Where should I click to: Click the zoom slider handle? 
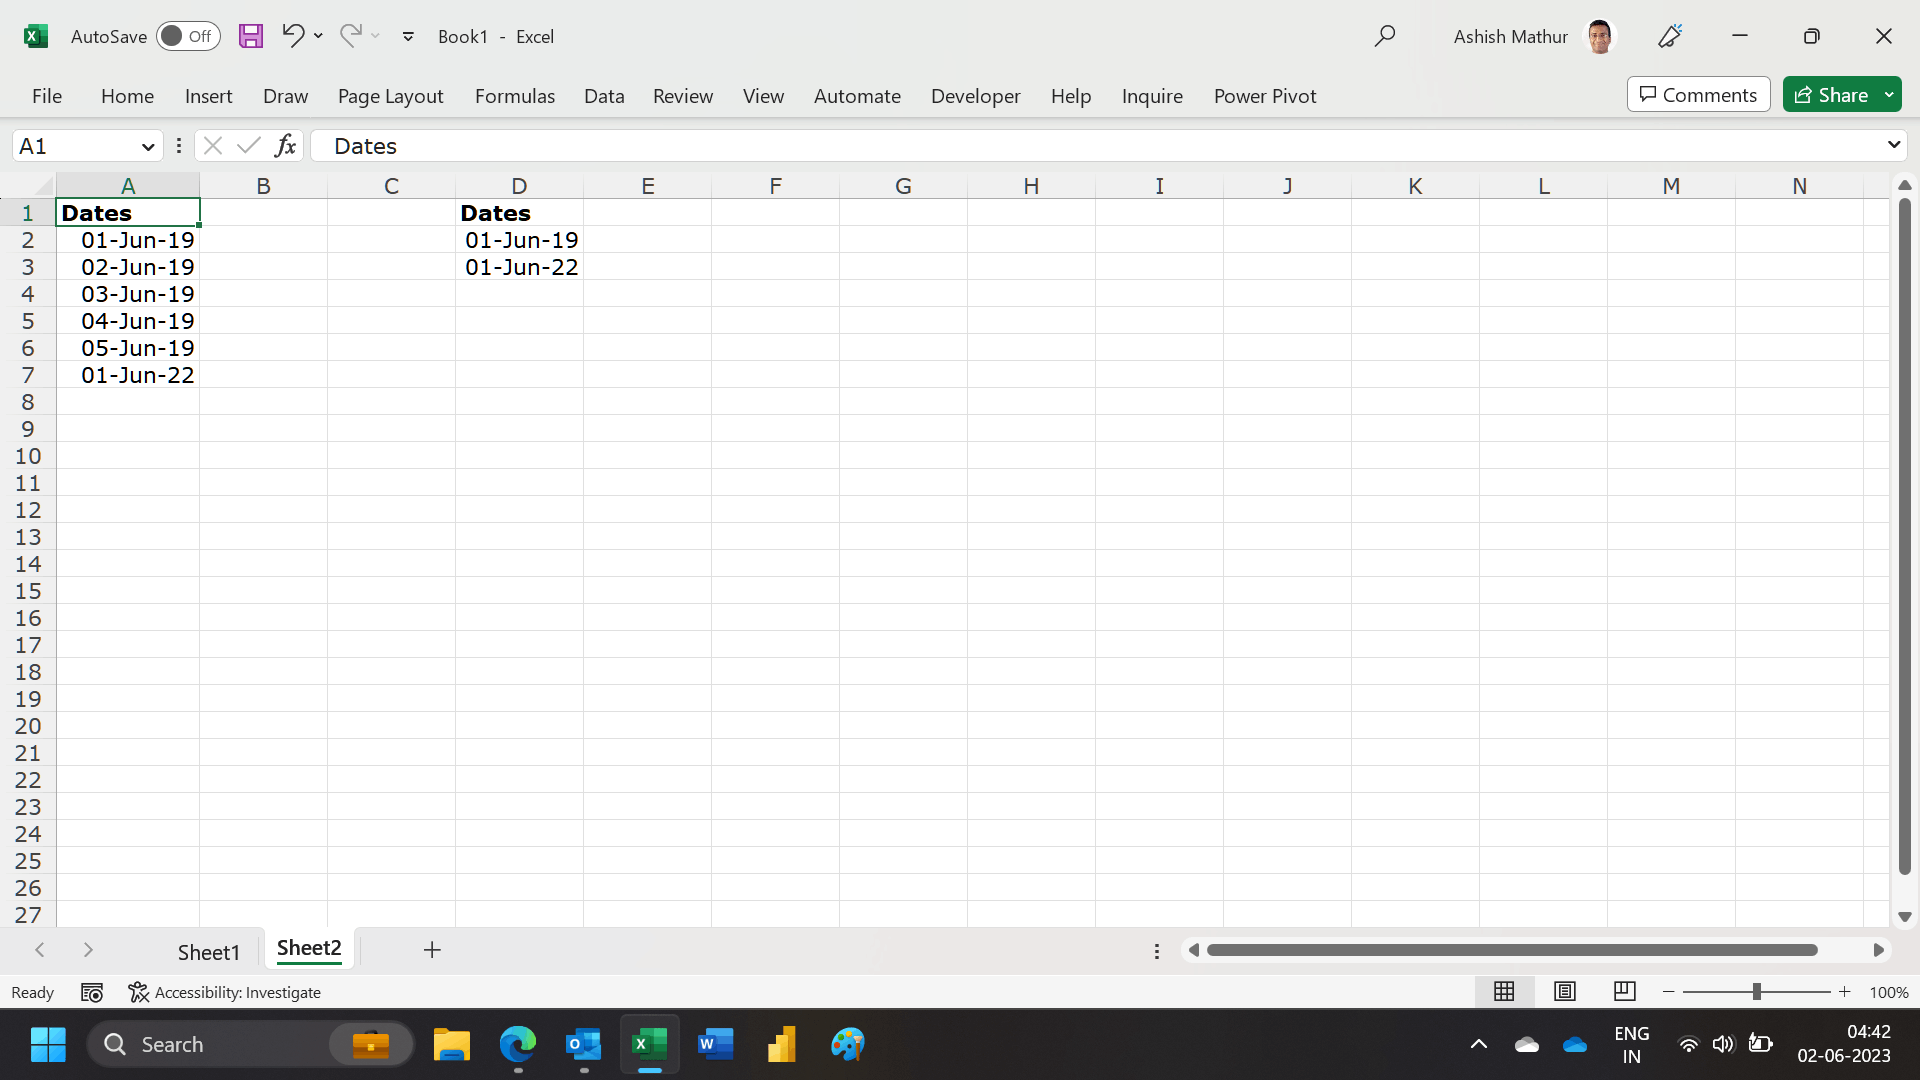(x=1756, y=991)
